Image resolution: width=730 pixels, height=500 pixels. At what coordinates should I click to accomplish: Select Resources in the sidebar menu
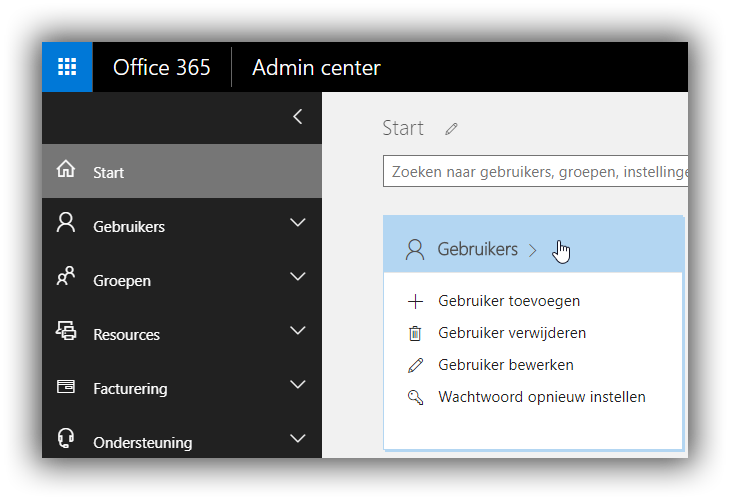(x=182, y=333)
